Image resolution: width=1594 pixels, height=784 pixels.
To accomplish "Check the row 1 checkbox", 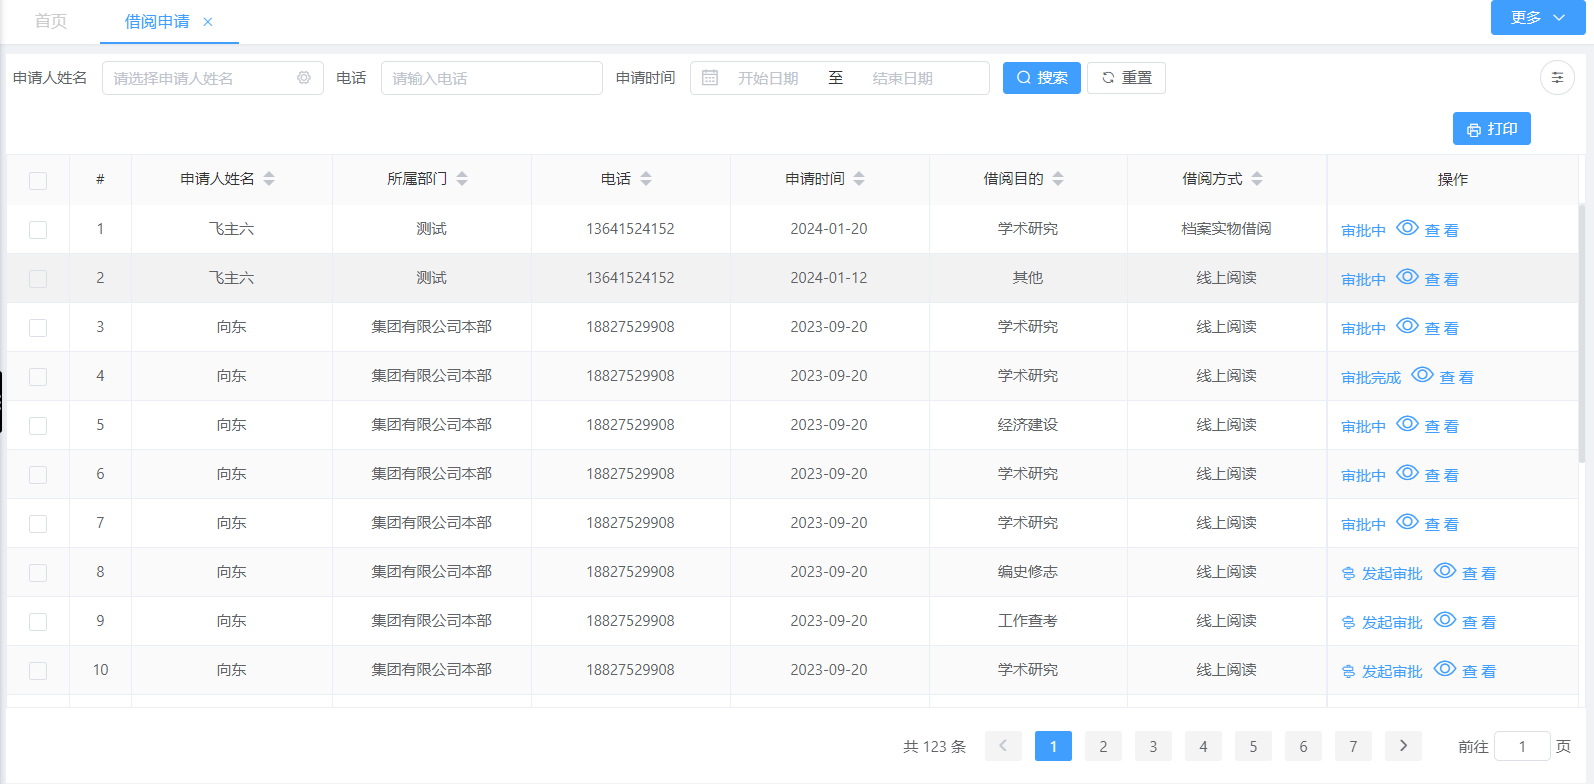I will click(38, 230).
